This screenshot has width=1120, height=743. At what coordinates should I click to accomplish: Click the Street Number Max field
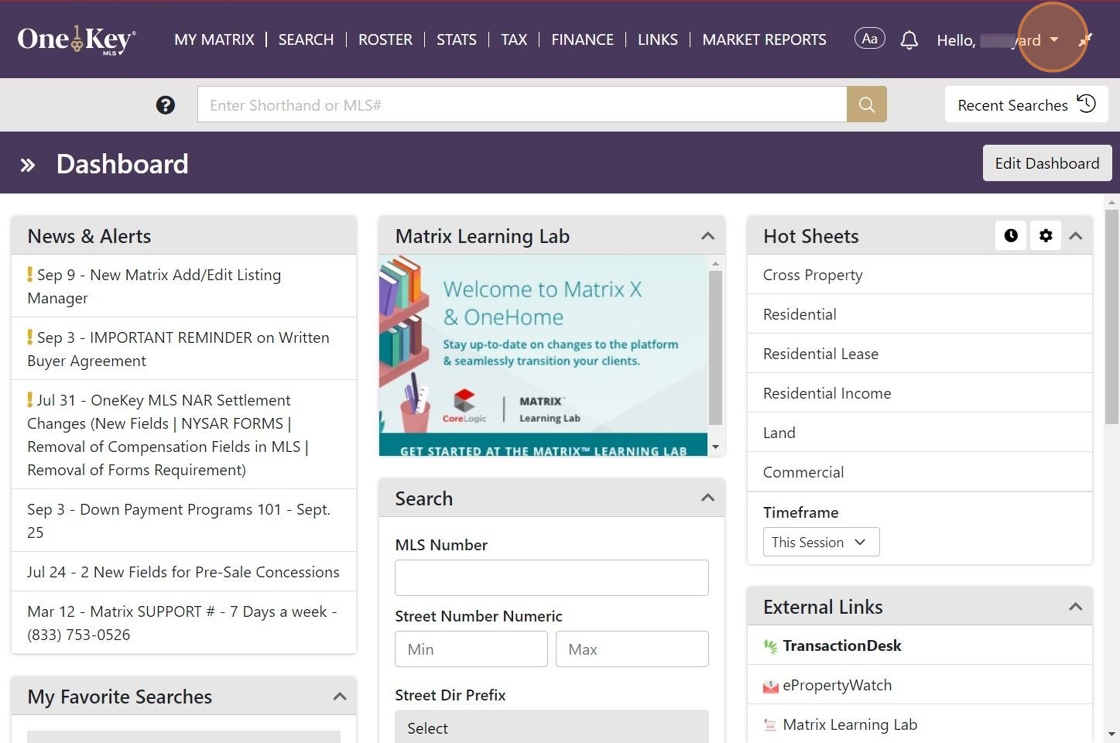tap(632, 649)
